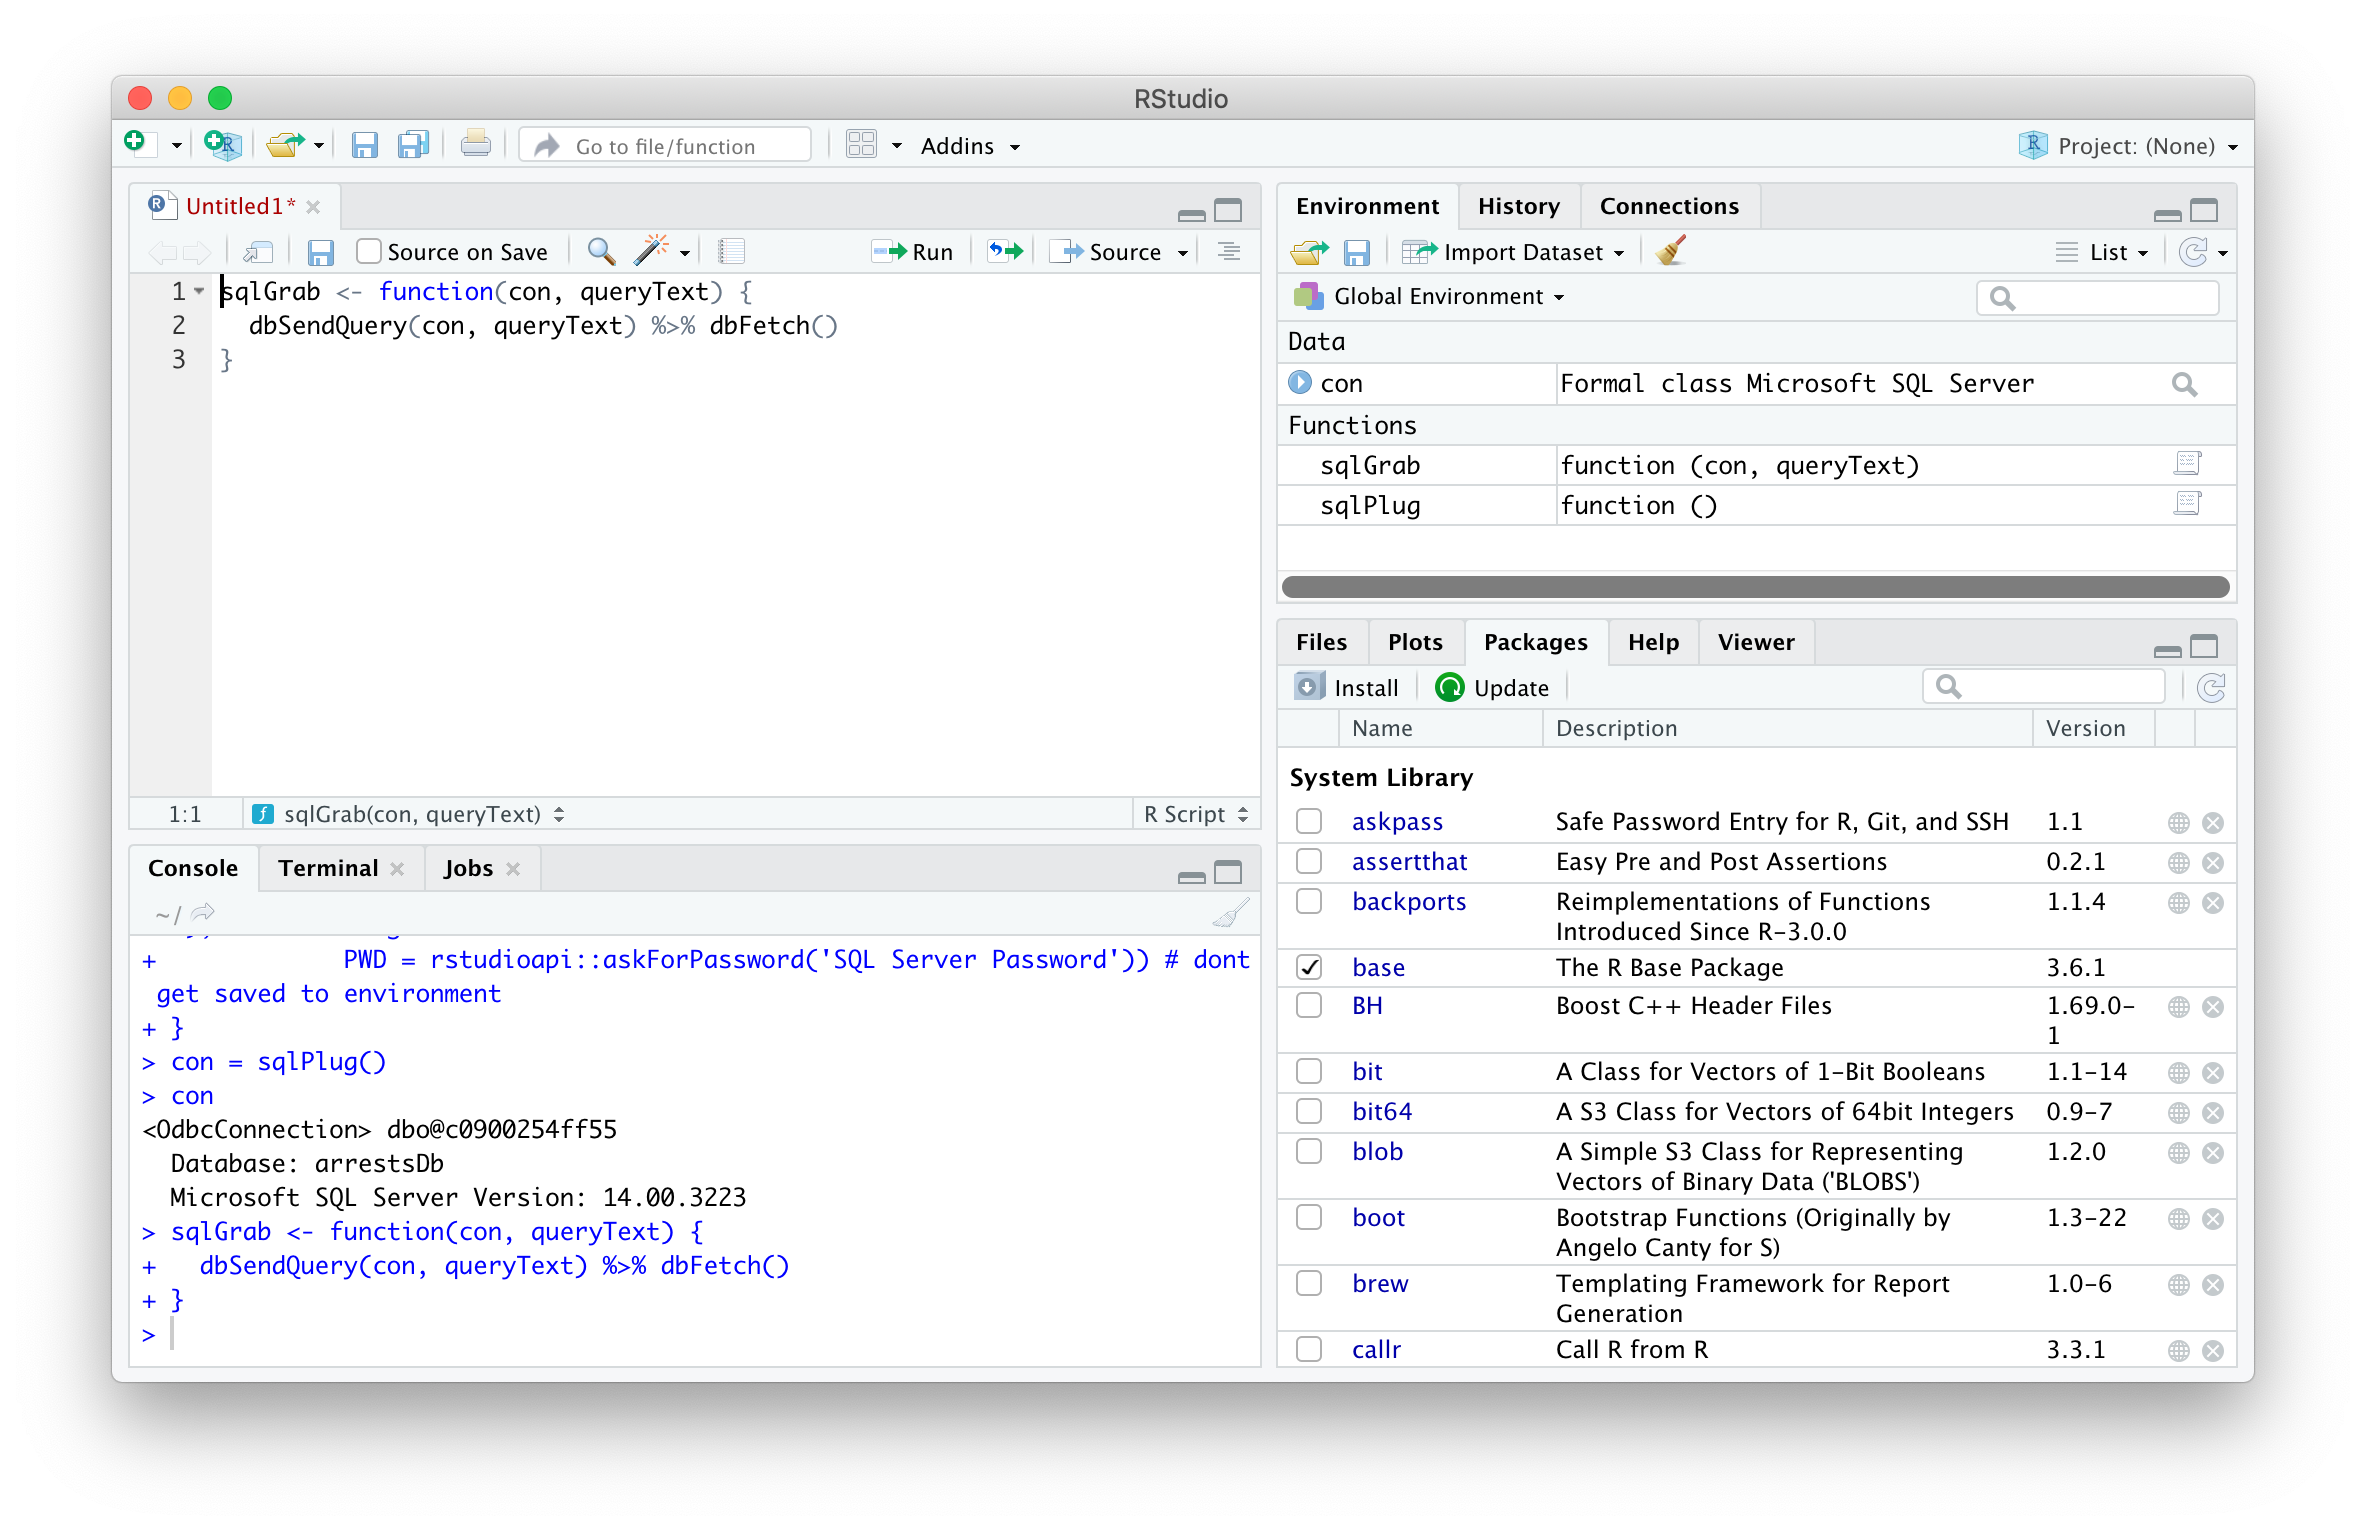This screenshot has width=2366, height=1530.
Task: Uncheck the base package checkbox
Action: (1309, 967)
